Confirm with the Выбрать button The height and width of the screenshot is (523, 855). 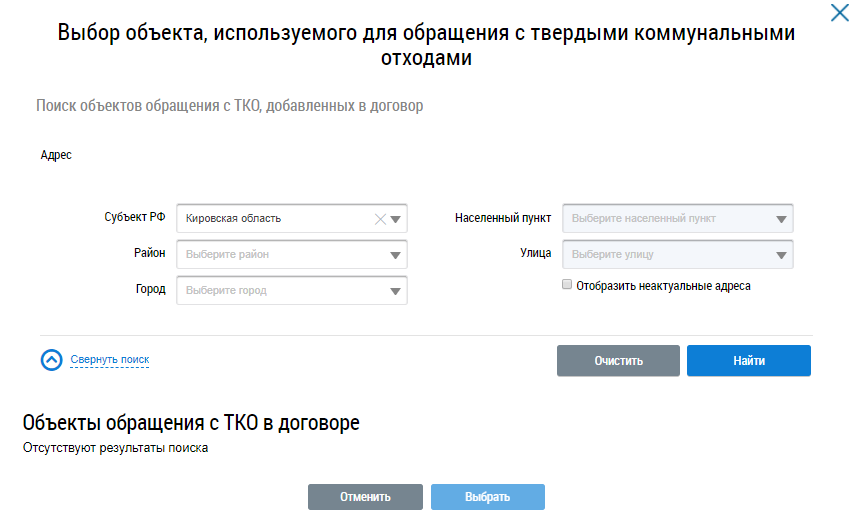pos(487,497)
